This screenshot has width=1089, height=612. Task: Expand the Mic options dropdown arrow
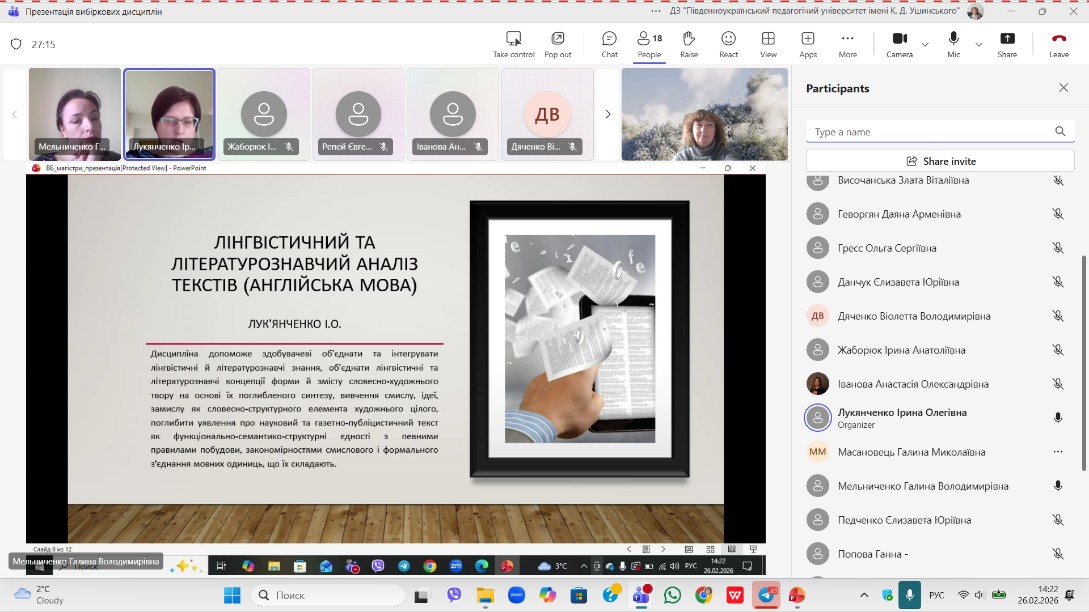(x=979, y=44)
